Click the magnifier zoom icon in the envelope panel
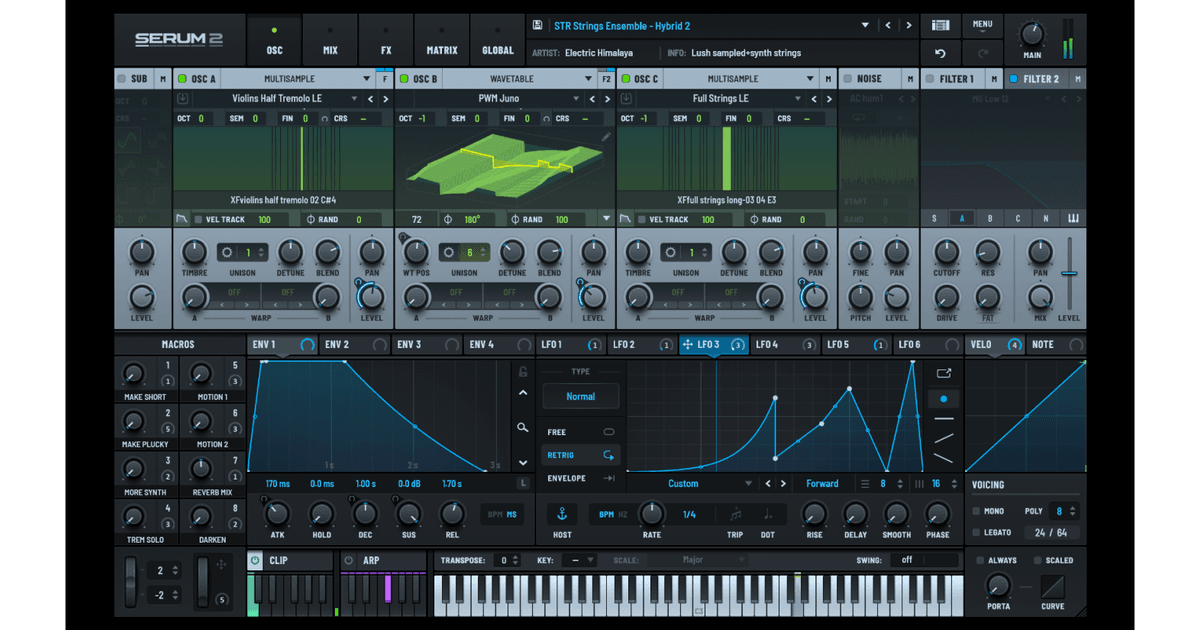This screenshot has width=1200, height=630. 522,428
